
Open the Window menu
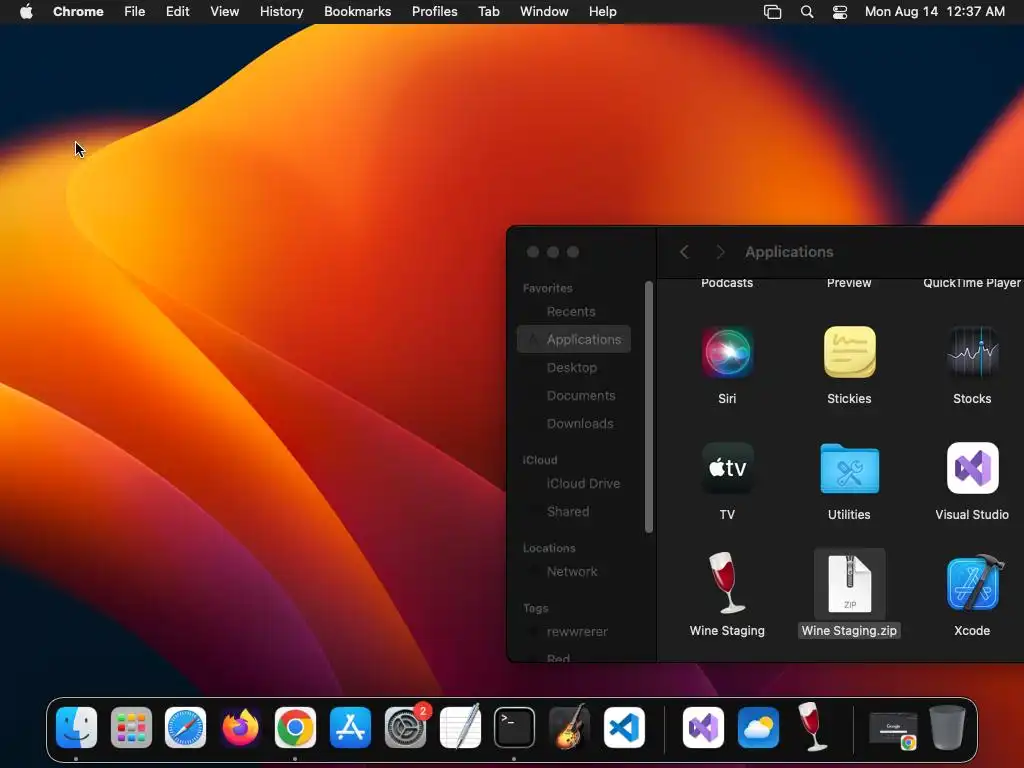tap(544, 12)
